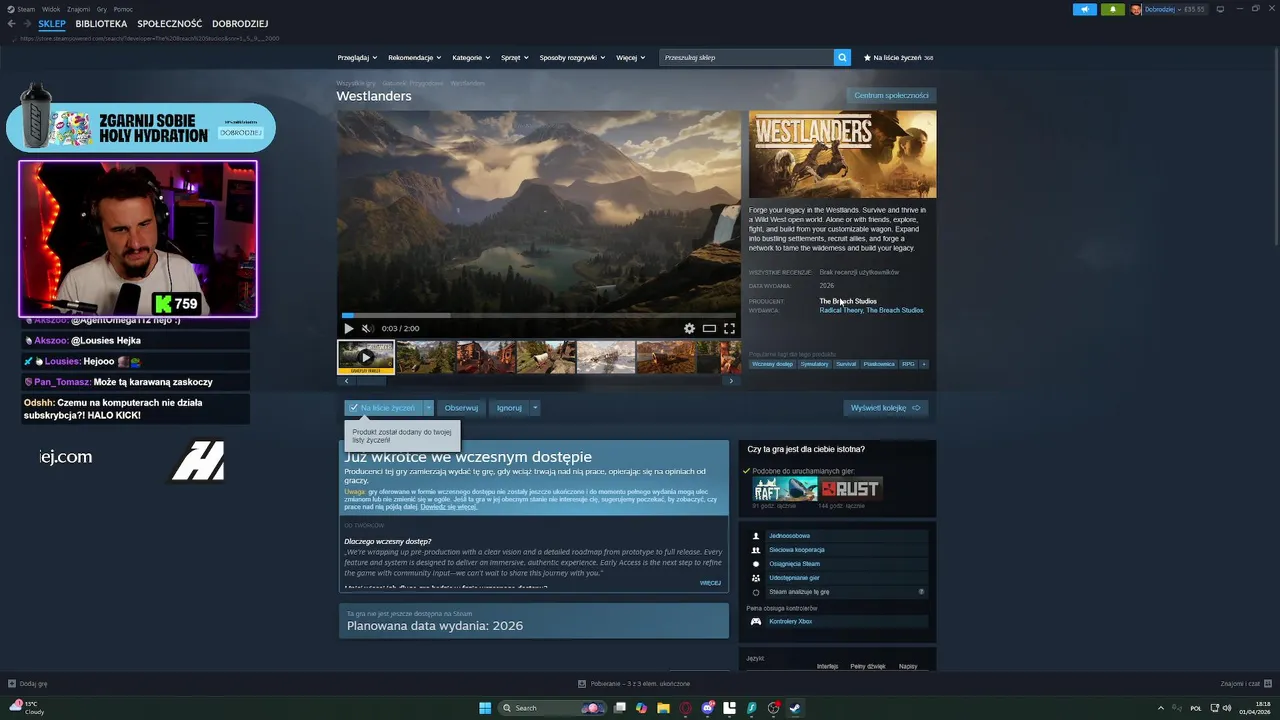The height and width of the screenshot is (720, 1280).
Task: Open video settings gear icon
Action: 689,328
